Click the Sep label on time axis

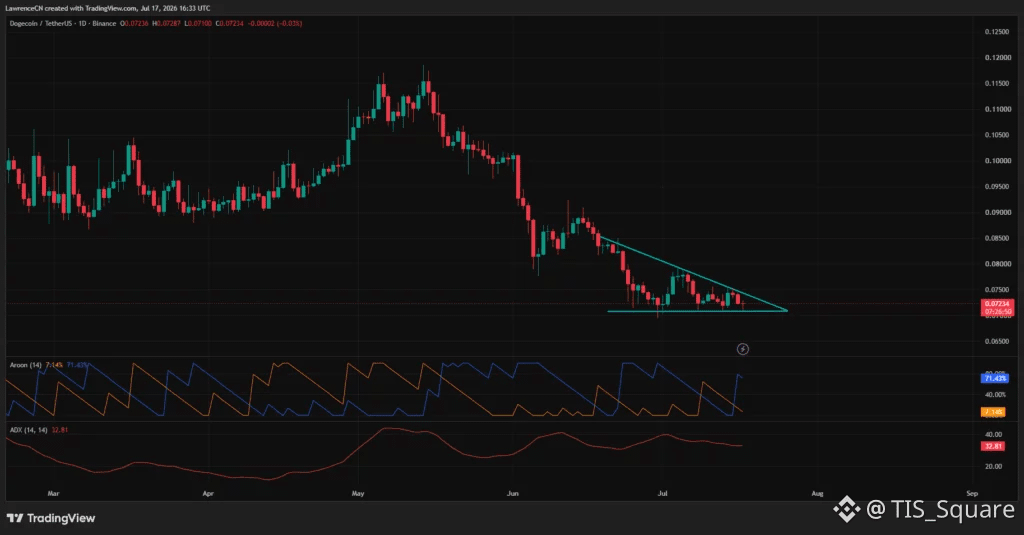click(x=972, y=493)
